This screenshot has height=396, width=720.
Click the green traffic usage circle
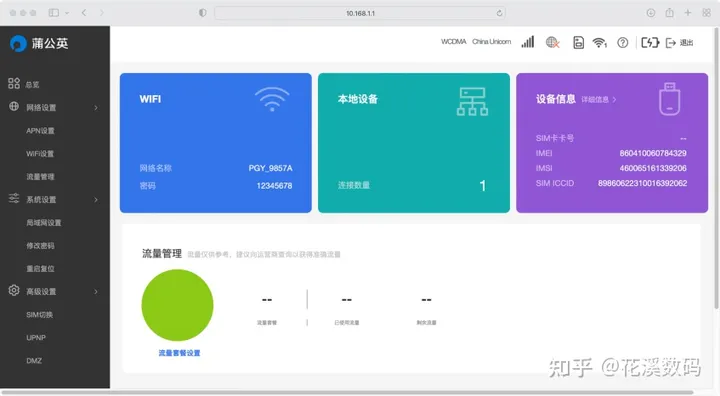pyautogui.click(x=177, y=305)
